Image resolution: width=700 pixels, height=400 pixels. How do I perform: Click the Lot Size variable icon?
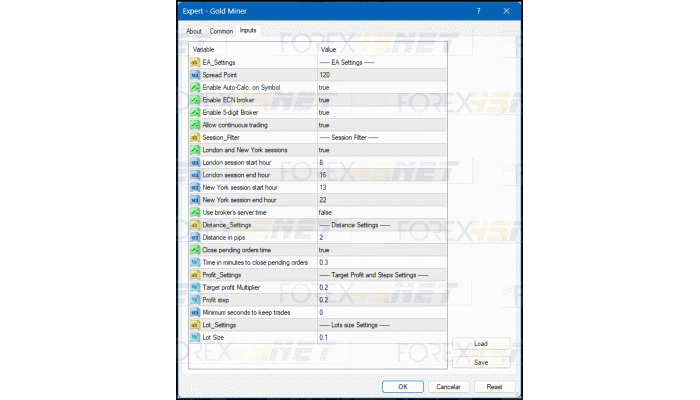(x=194, y=337)
